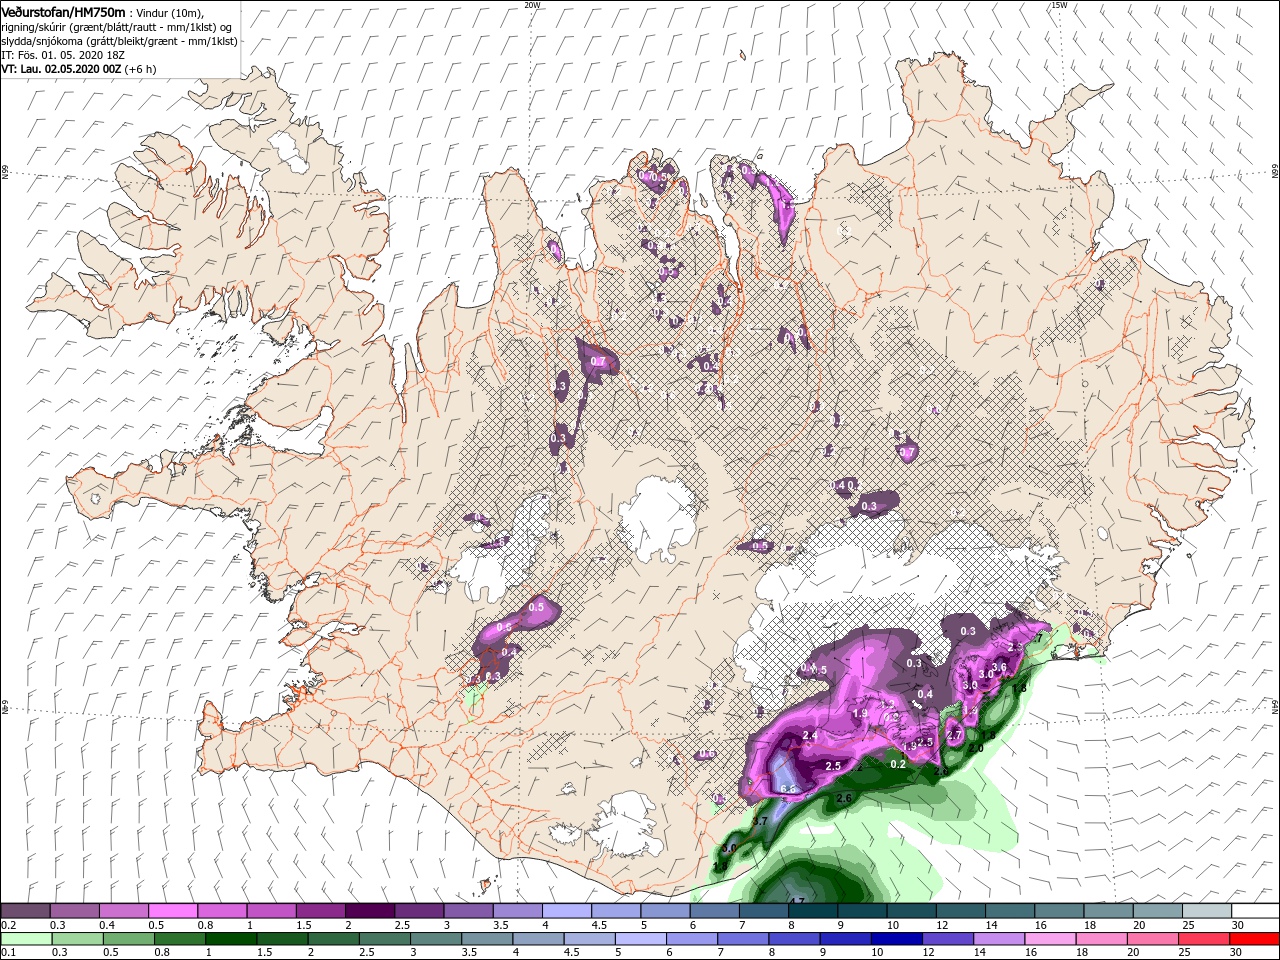Select the violet rain scale swatch at 12
This screenshot has width=1280, height=960.
point(946,939)
